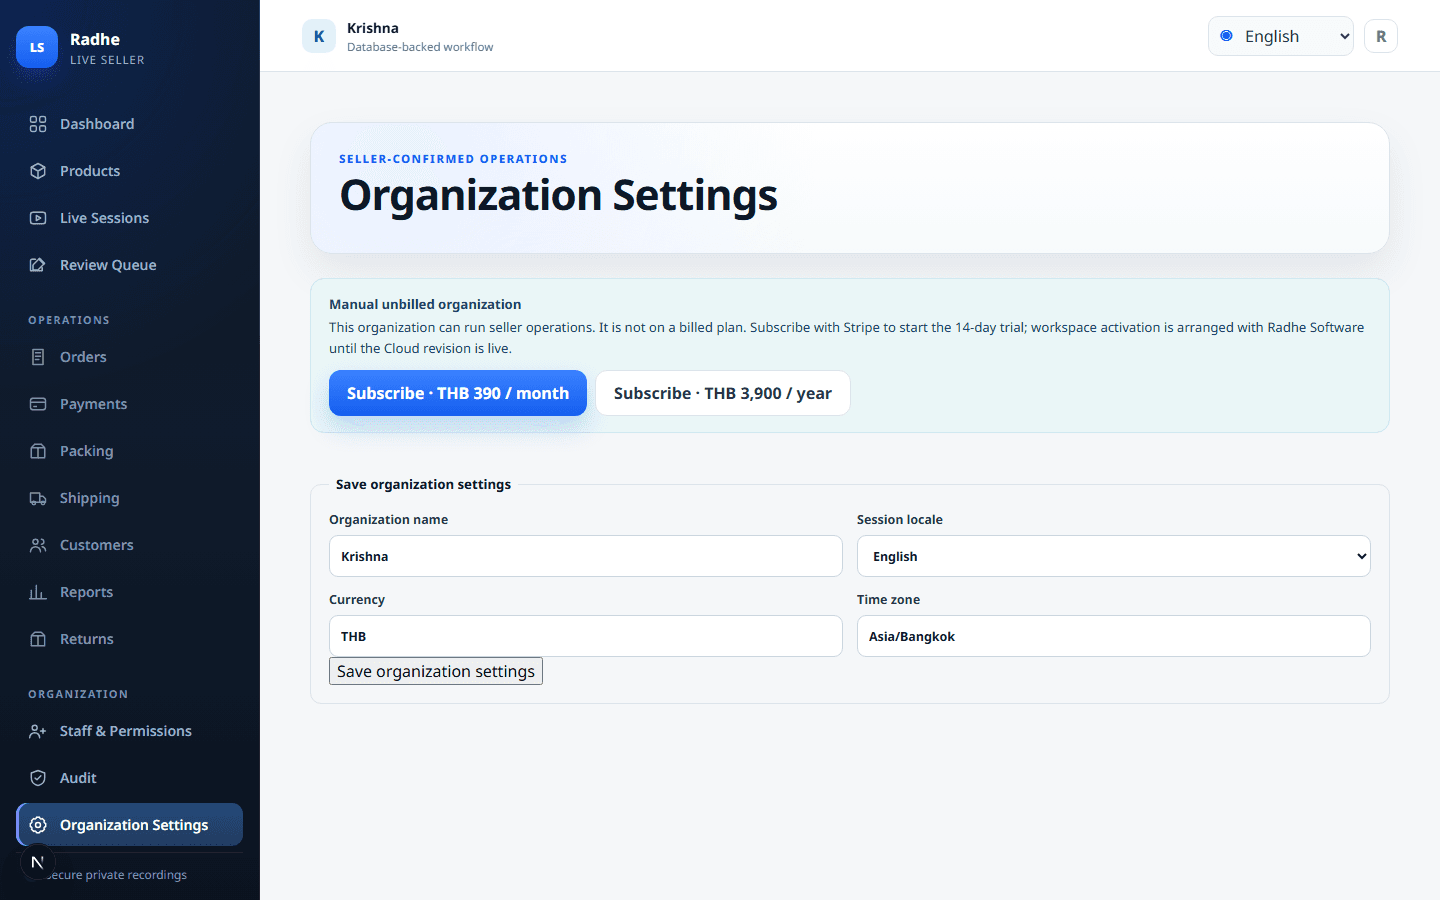
Task: Click Save organization settings button
Action: click(436, 671)
